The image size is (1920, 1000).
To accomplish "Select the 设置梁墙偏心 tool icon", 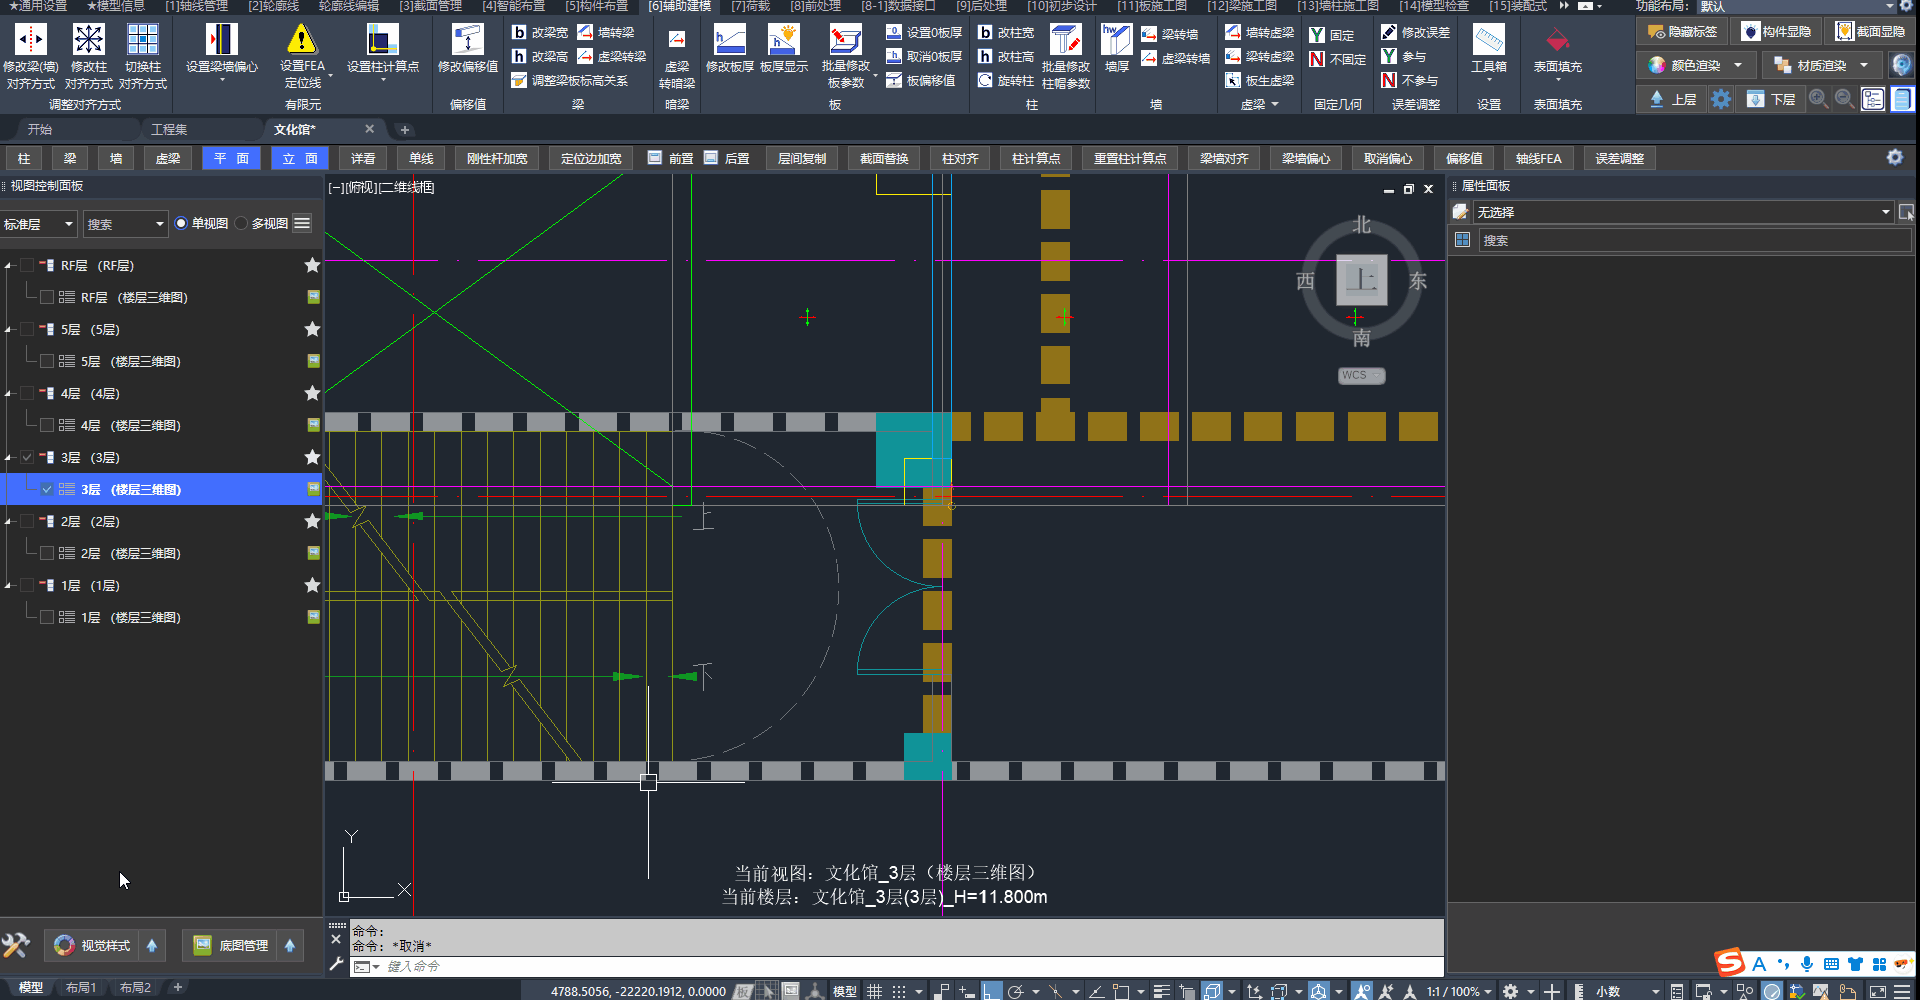I will tap(221, 40).
